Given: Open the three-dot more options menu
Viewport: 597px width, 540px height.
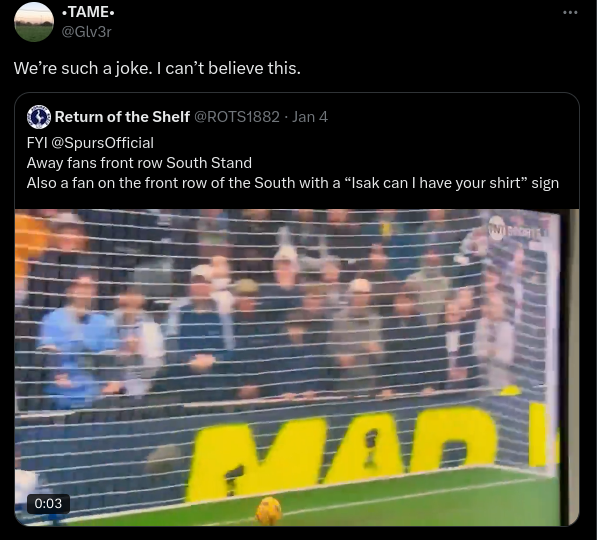Looking at the screenshot, I should coord(570,13).
